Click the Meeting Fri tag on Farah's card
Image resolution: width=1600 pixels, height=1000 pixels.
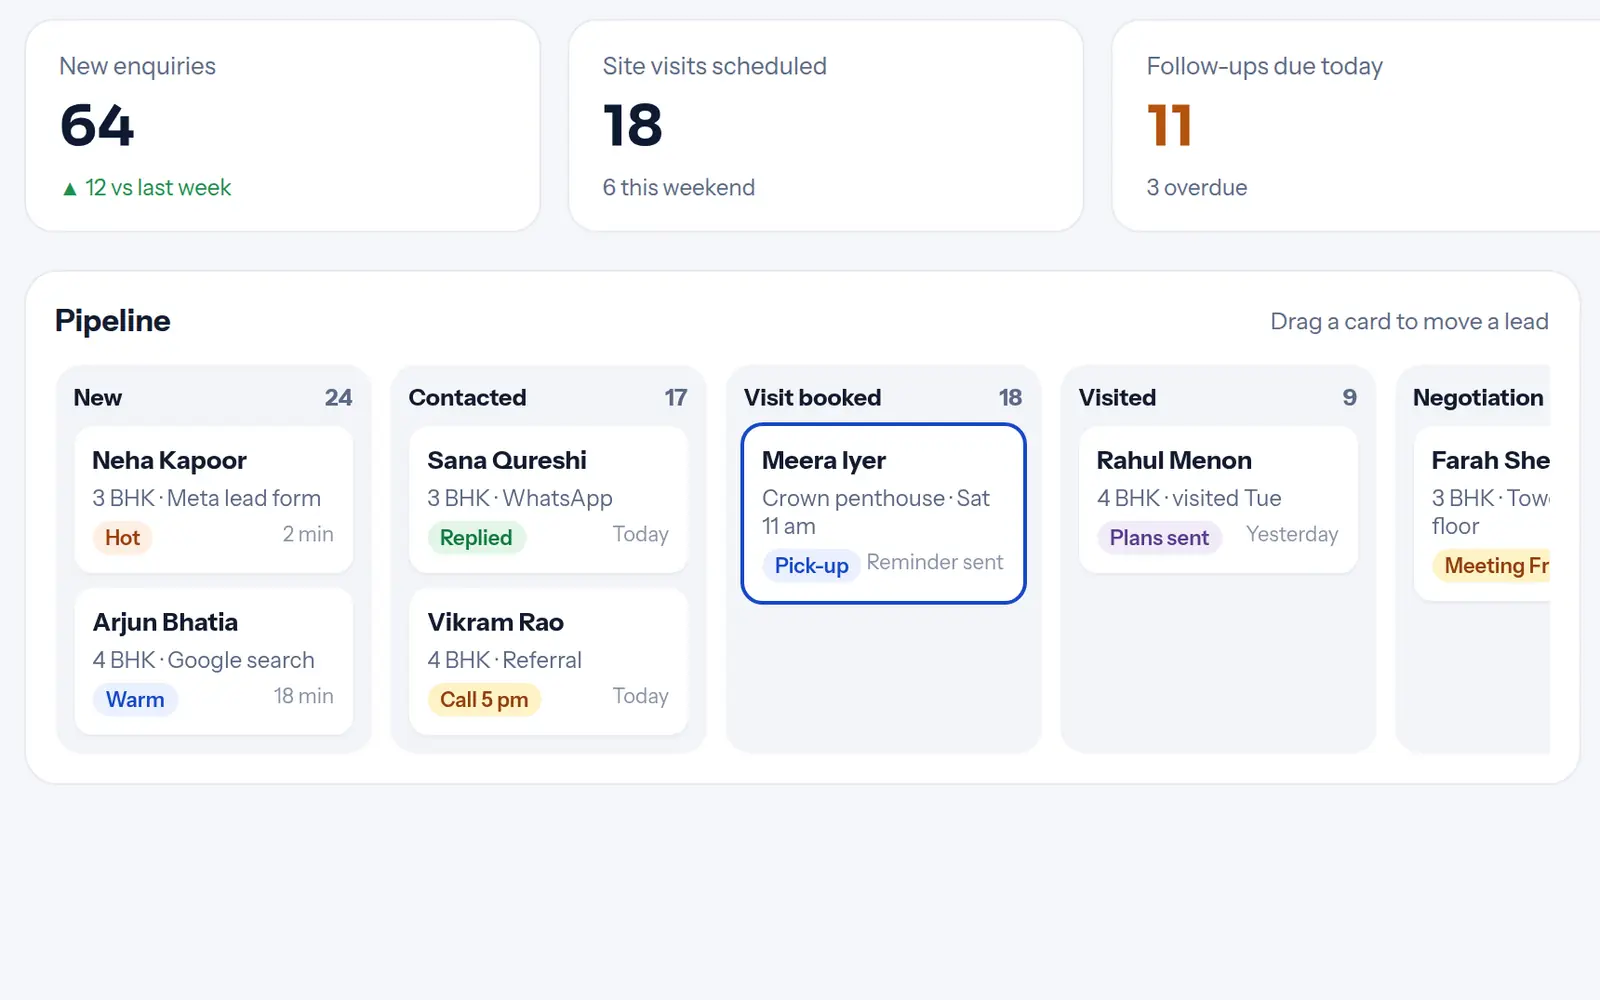point(1491,566)
